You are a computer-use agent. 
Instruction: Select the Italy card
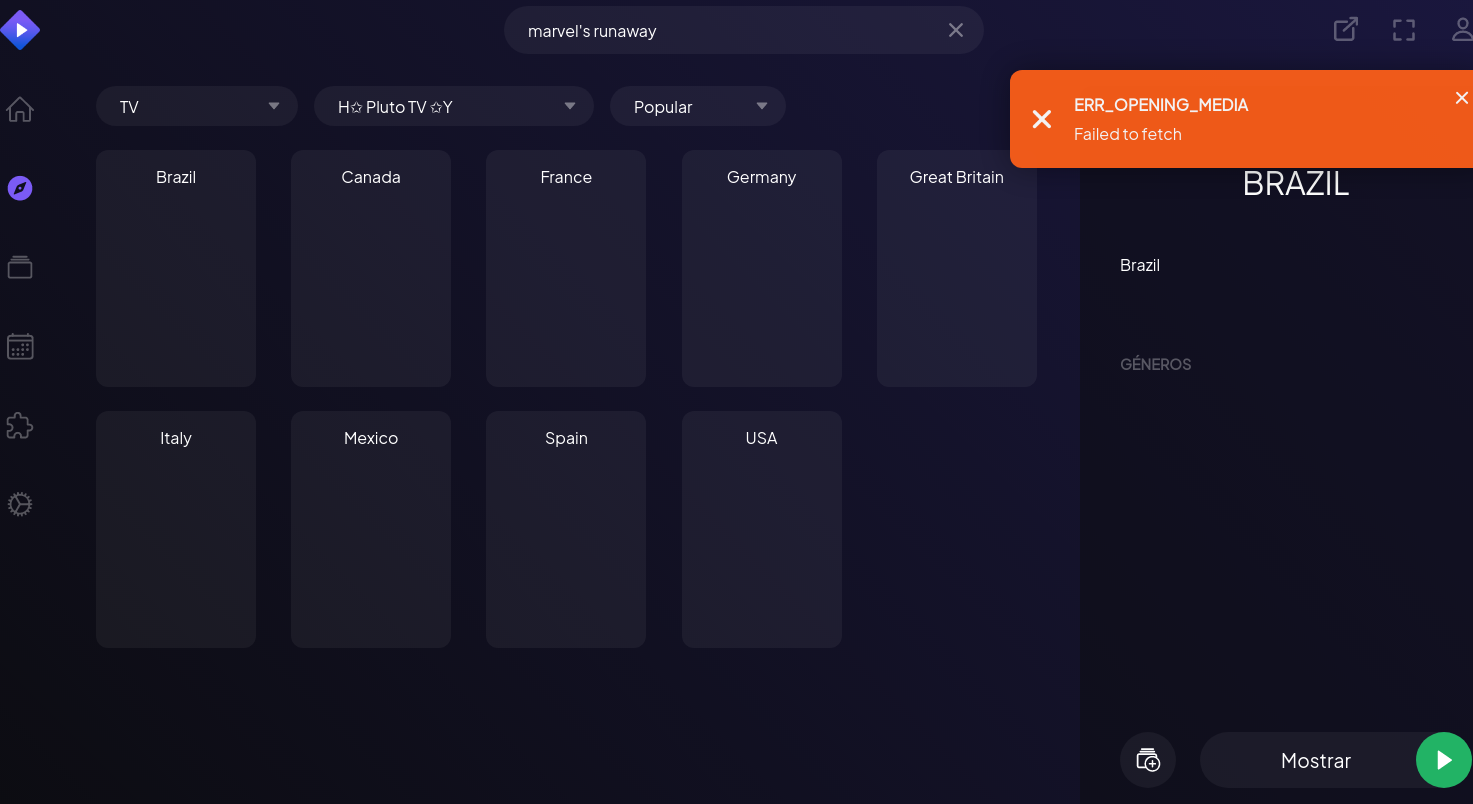[176, 529]
